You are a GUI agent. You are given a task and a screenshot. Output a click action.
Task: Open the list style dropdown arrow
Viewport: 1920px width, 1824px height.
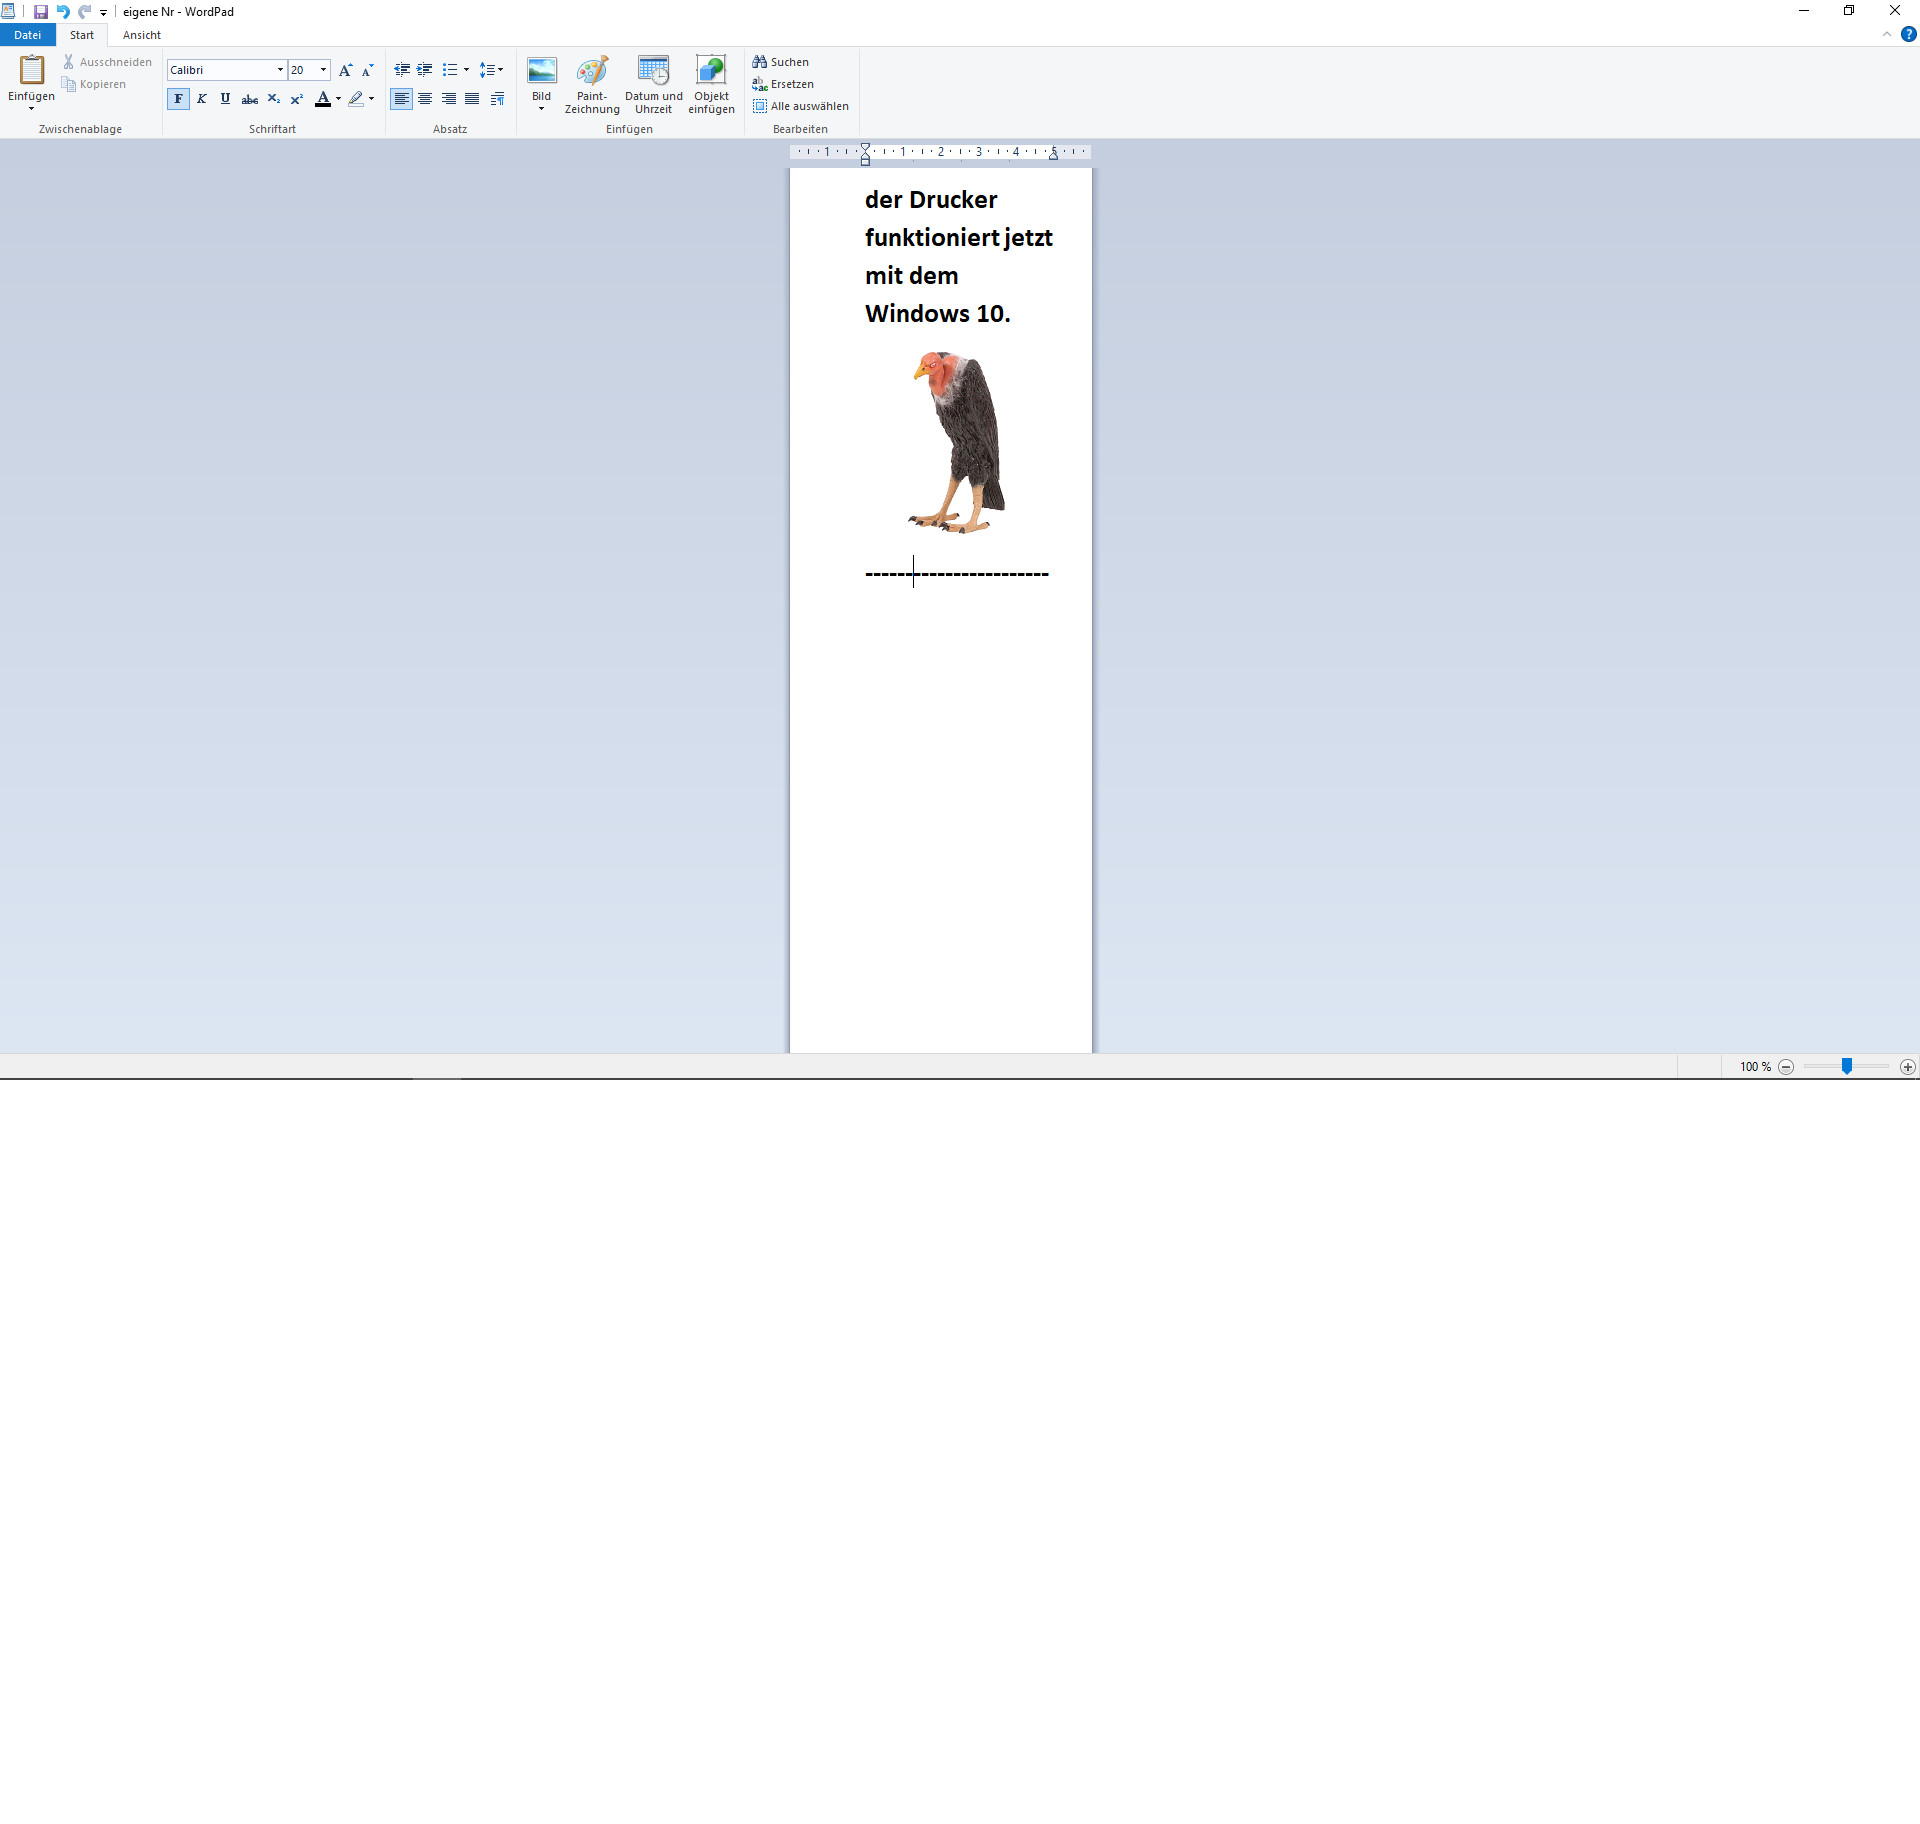[466, 70]
